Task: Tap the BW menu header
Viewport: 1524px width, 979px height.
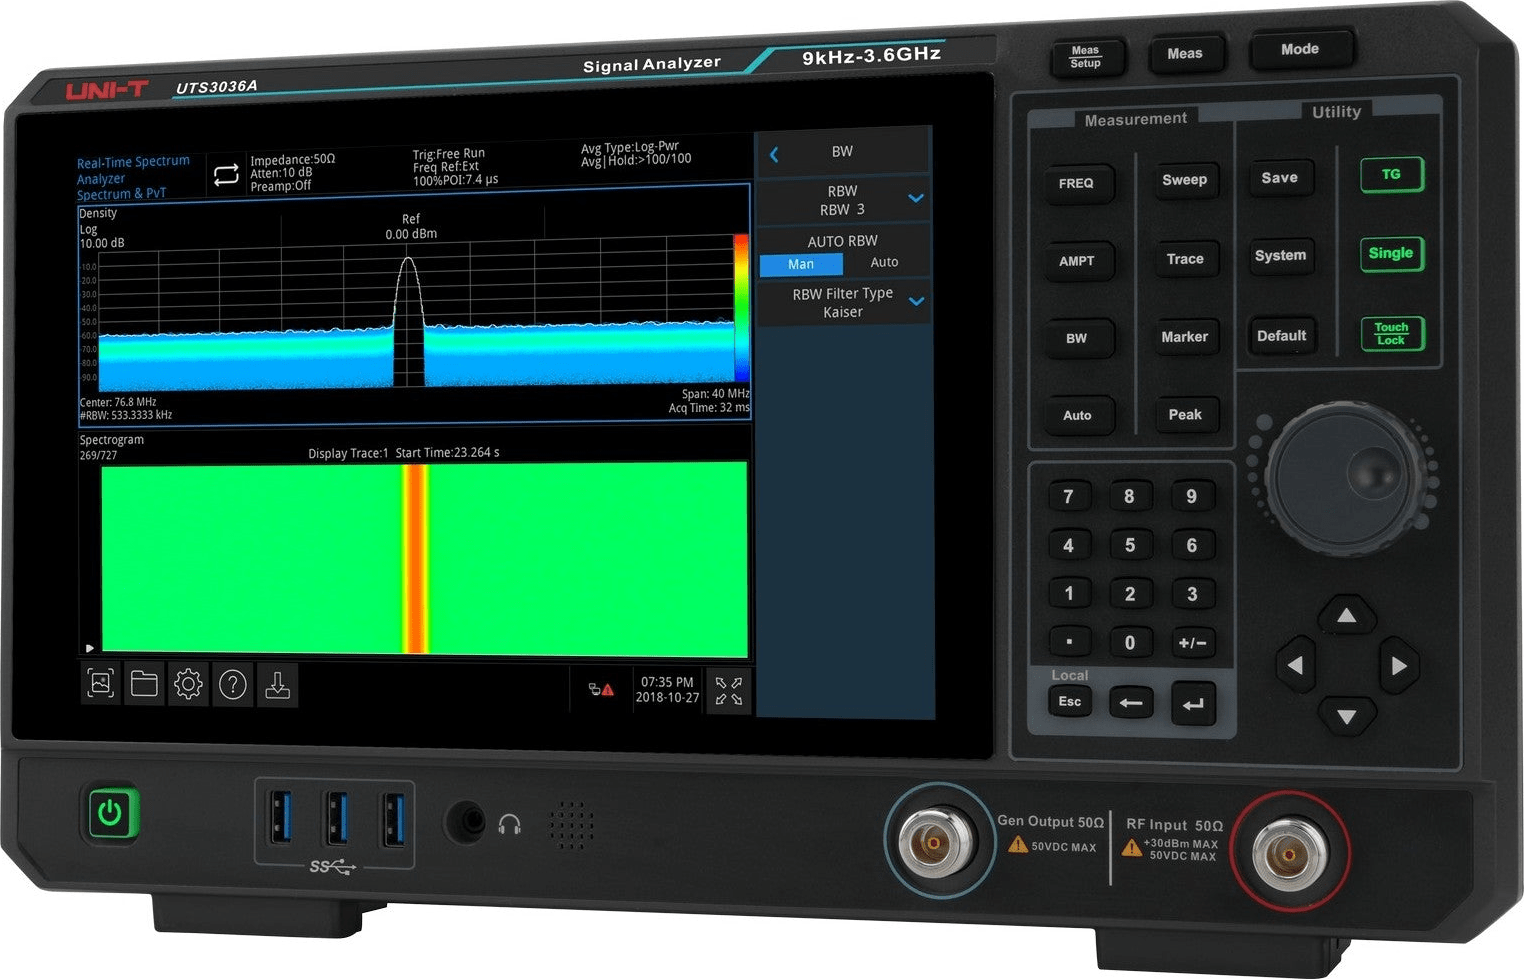Action: tap(843, 152)
